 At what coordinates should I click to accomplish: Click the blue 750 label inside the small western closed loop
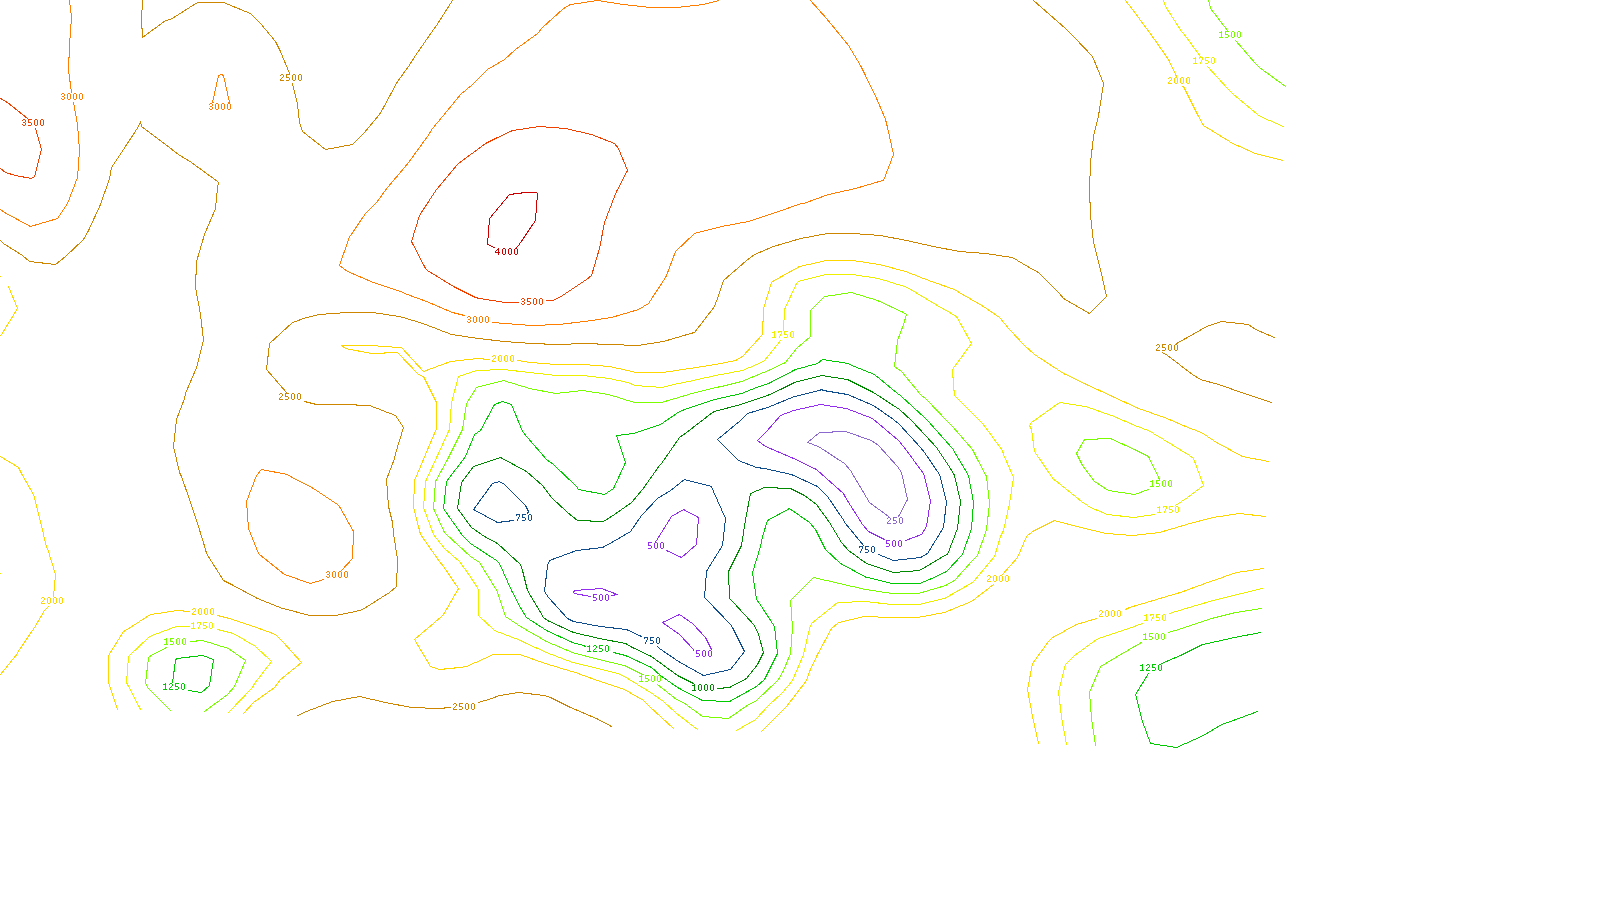524,518
